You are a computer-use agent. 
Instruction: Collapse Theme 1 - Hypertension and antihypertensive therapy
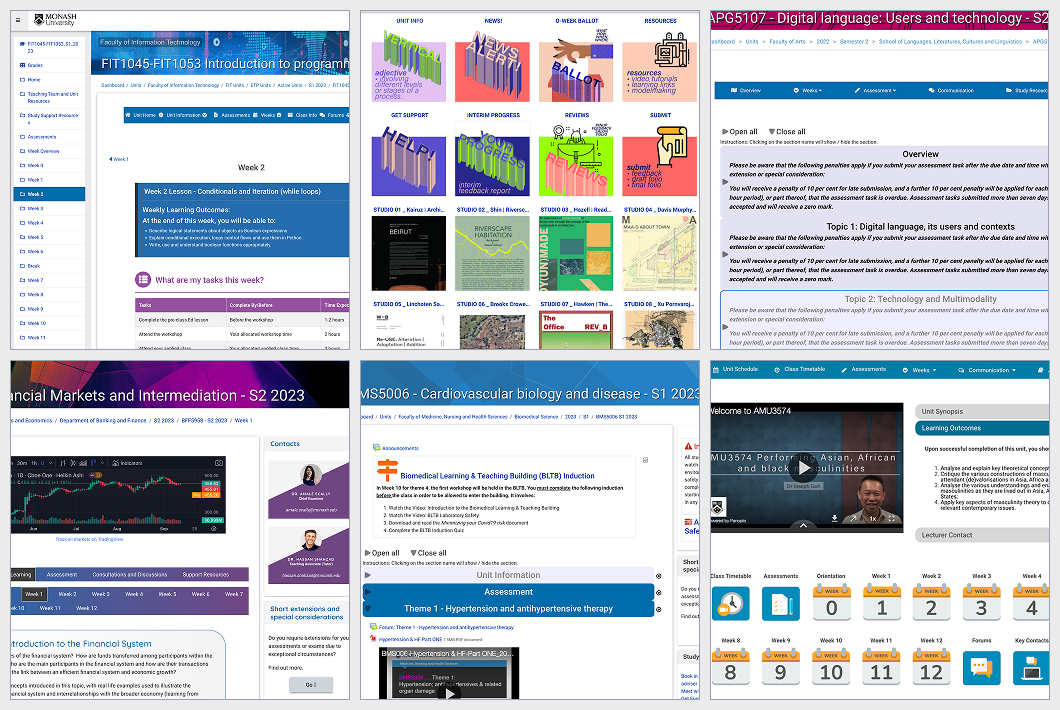[508, 609]
